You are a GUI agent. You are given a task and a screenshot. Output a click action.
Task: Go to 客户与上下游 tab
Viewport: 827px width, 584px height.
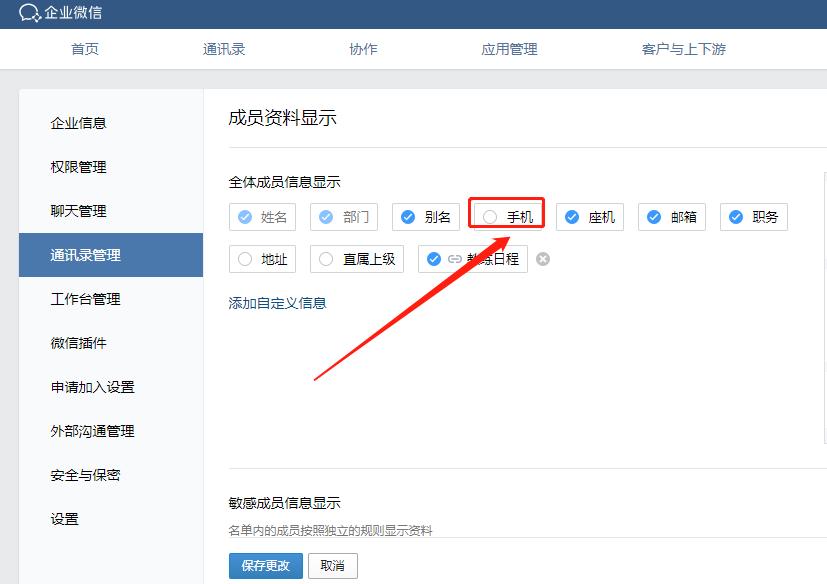tap(682, 48)
